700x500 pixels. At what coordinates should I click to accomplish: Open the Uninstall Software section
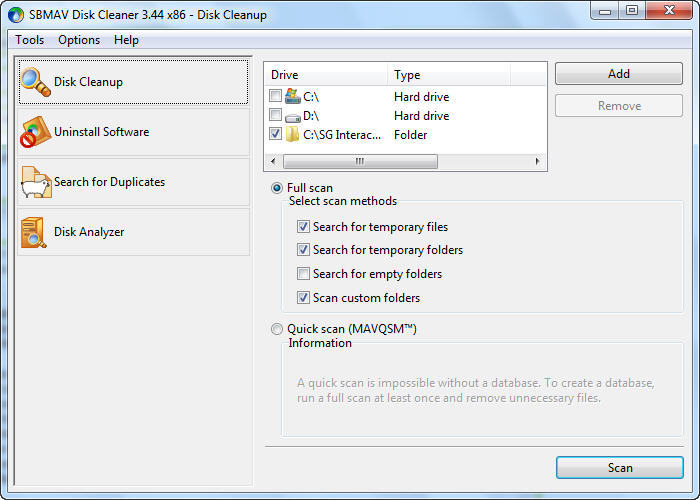(x=133, y=132)
